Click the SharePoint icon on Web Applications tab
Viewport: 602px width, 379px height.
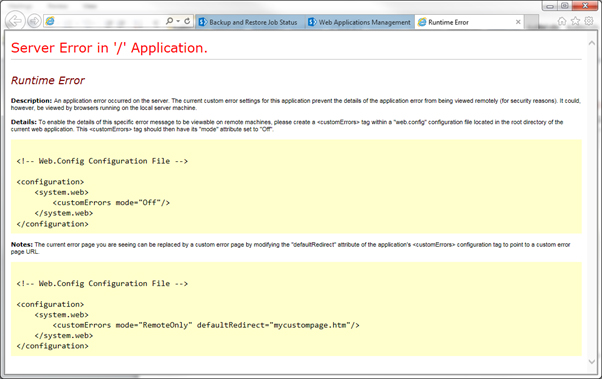(x=312, y=22)
